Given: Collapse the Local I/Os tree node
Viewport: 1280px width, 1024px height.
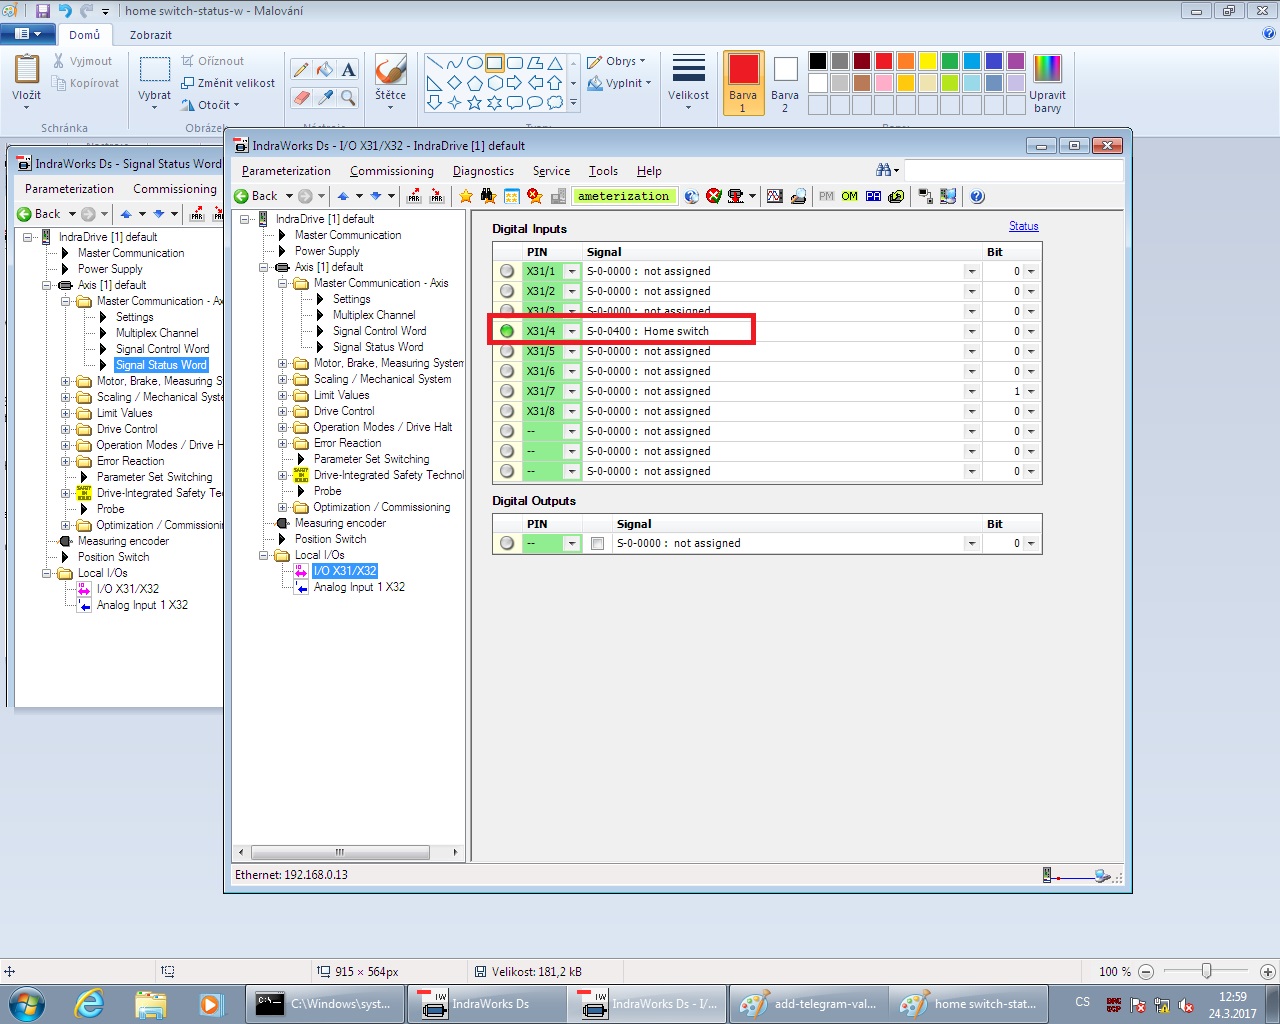Looking at the screenshot, I should tap(266, 555).
